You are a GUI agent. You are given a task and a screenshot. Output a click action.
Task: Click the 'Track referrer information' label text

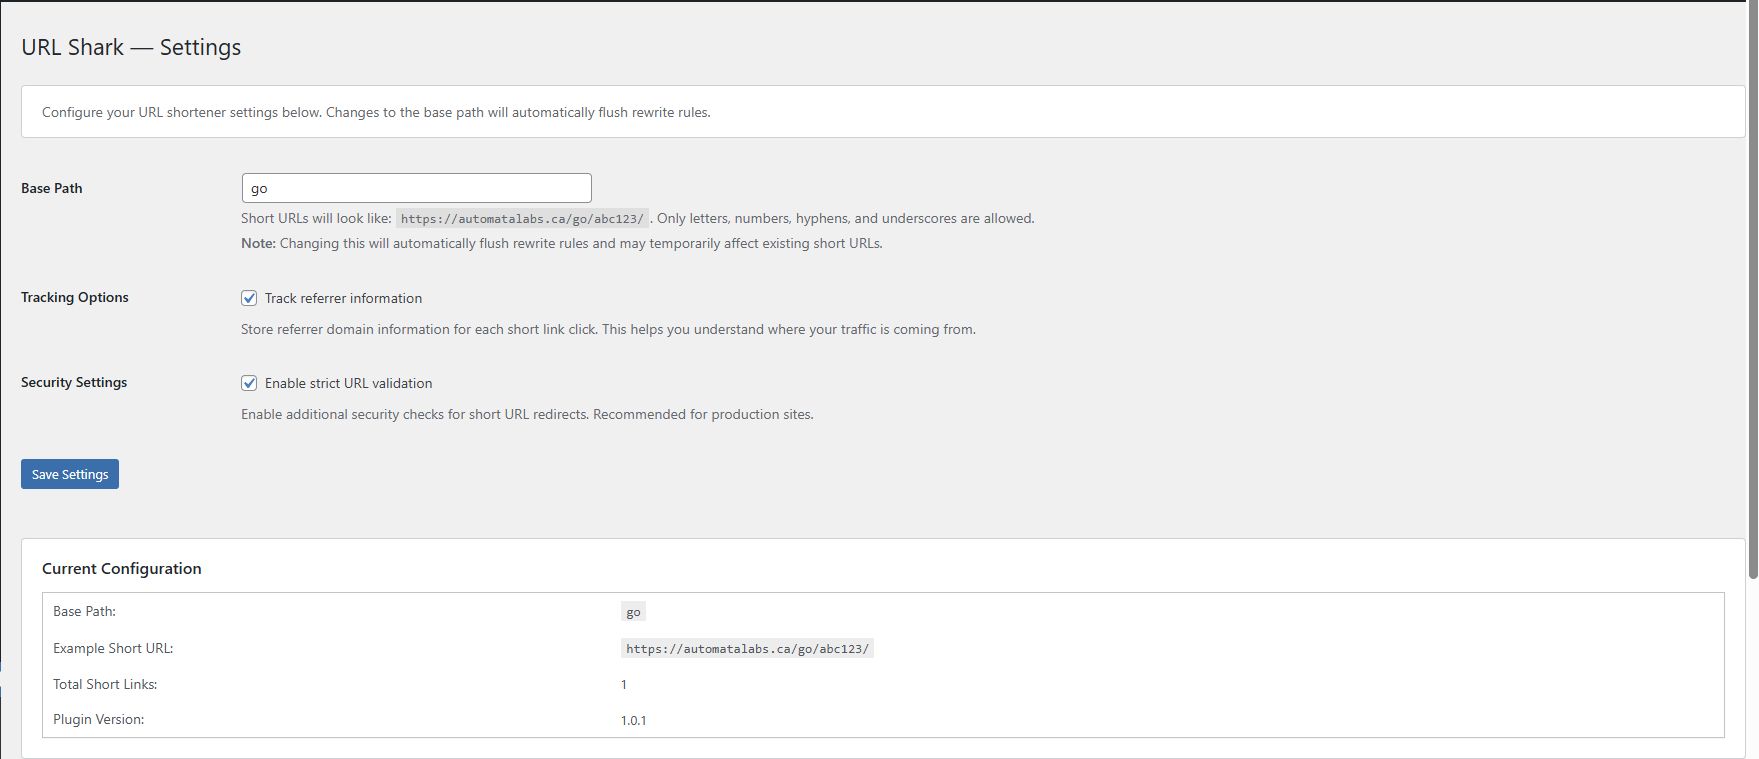pos(343,298)
